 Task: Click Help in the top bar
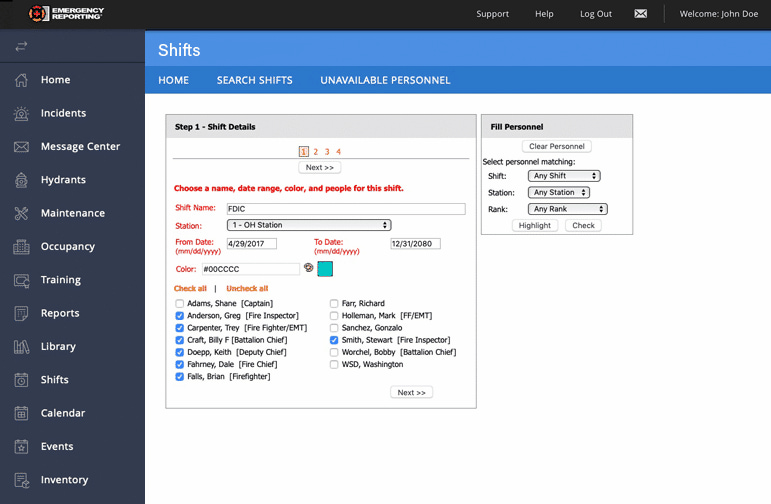pos(544,14)
